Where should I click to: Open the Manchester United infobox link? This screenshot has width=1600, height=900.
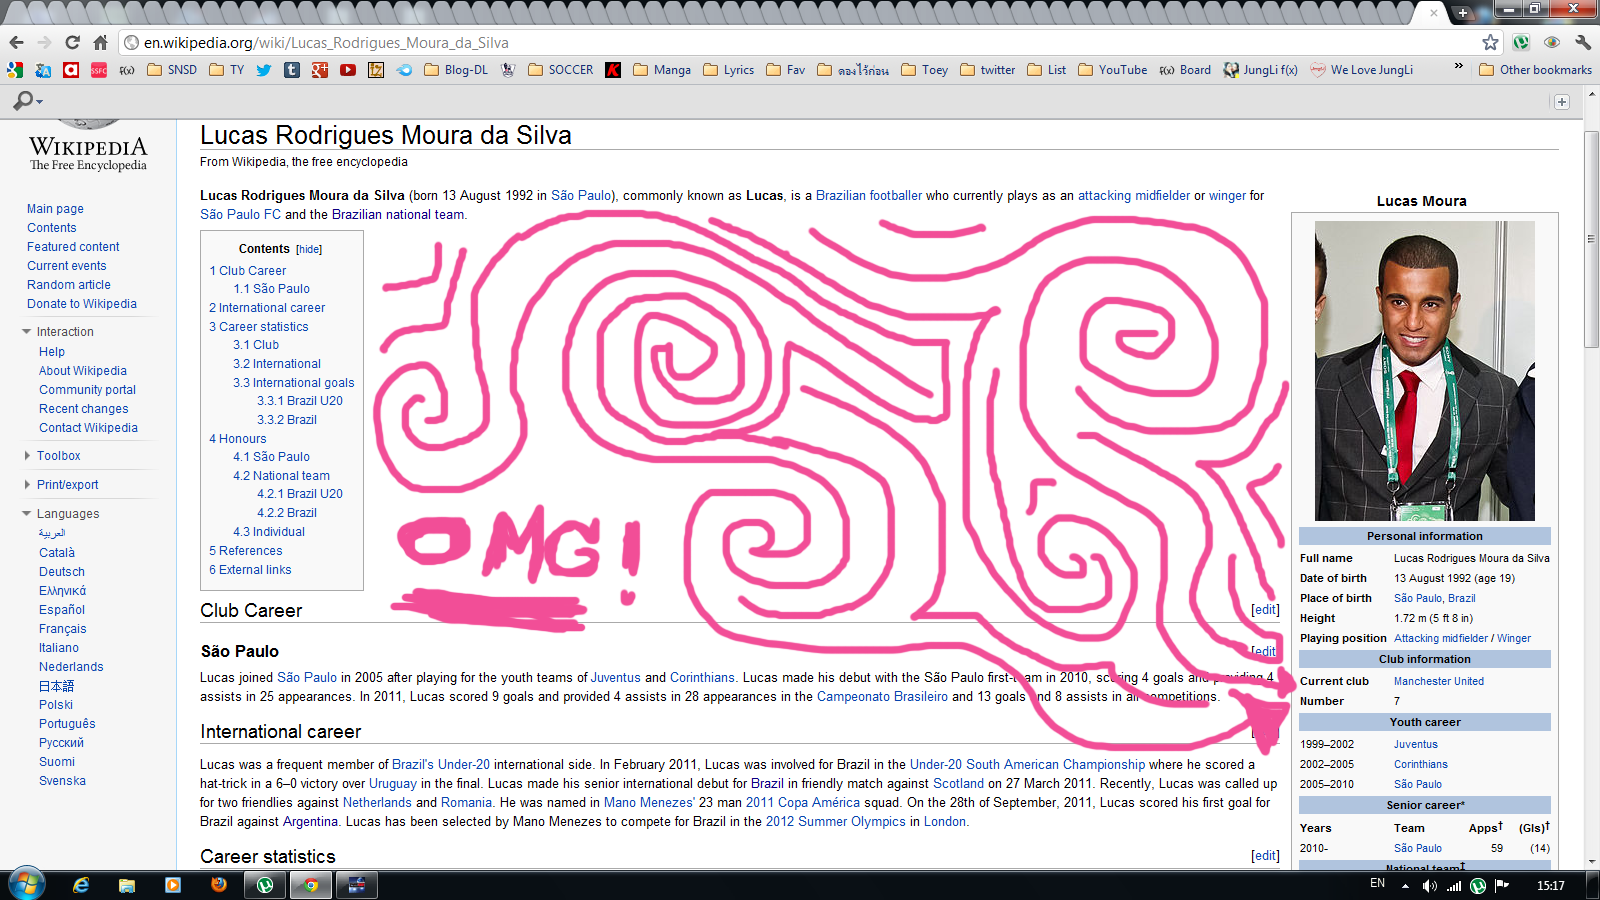(1439, 682)
